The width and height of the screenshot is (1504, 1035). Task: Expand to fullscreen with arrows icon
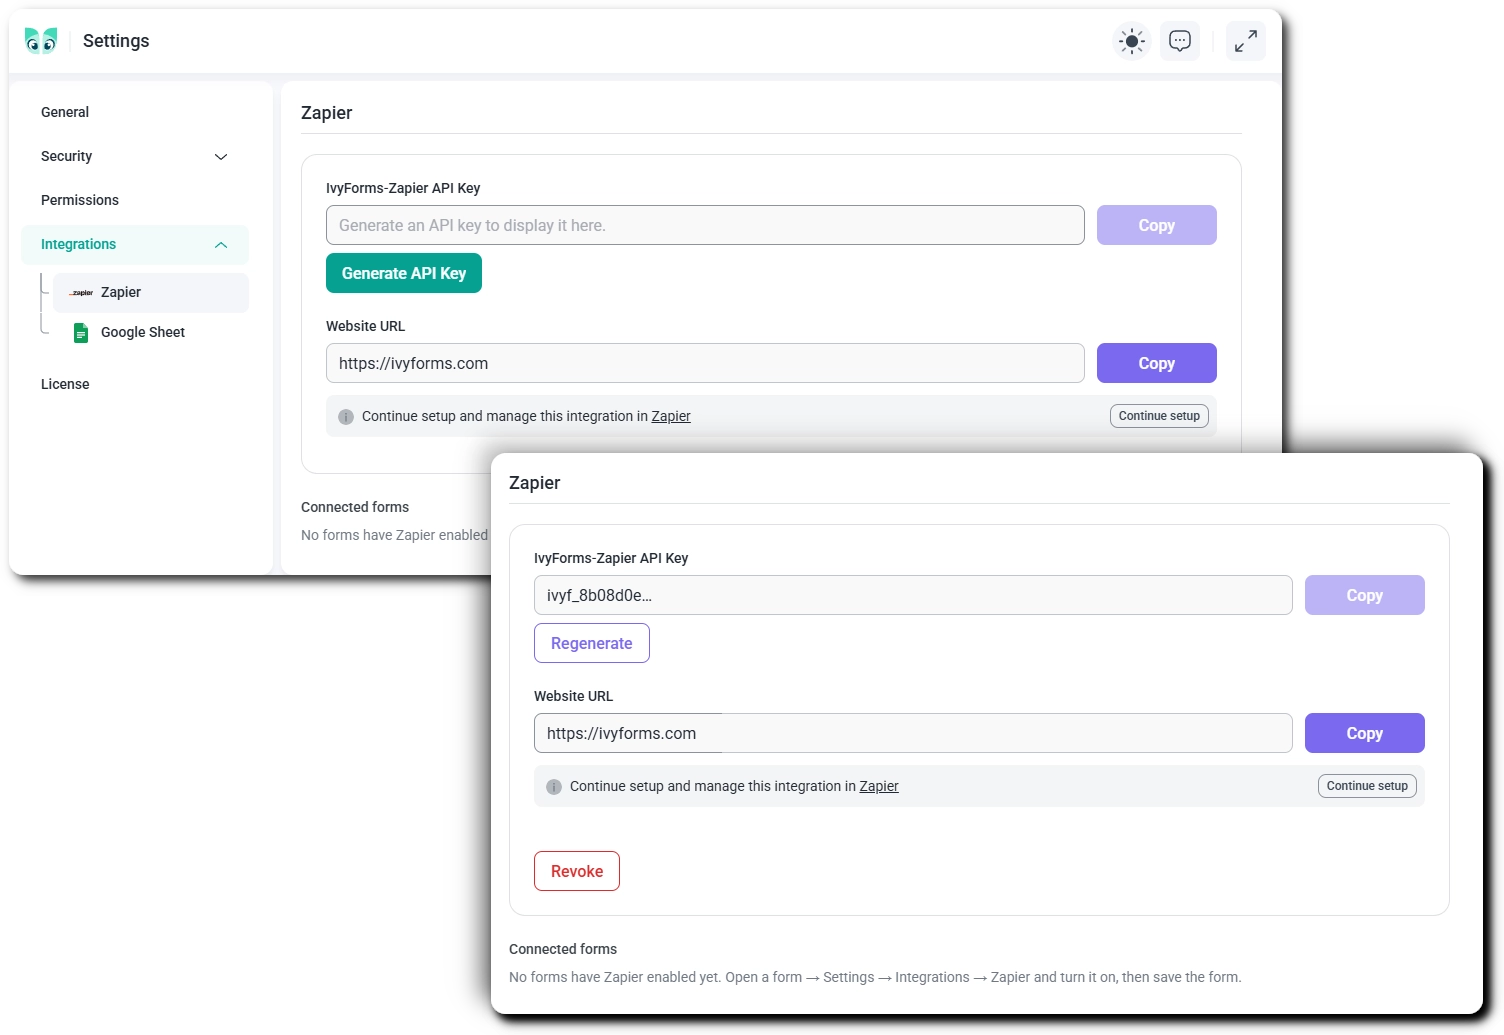pyautogui.click(x=1246, y=41)
